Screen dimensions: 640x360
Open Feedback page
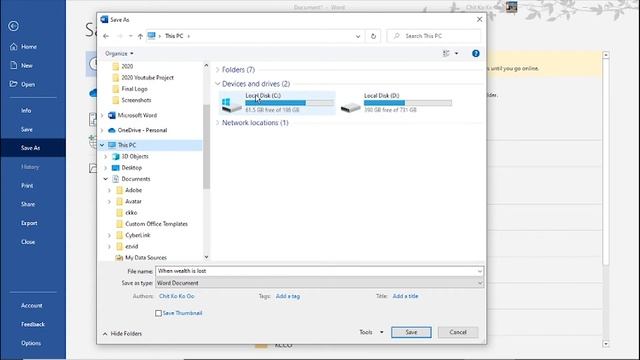tap(33, 324)
